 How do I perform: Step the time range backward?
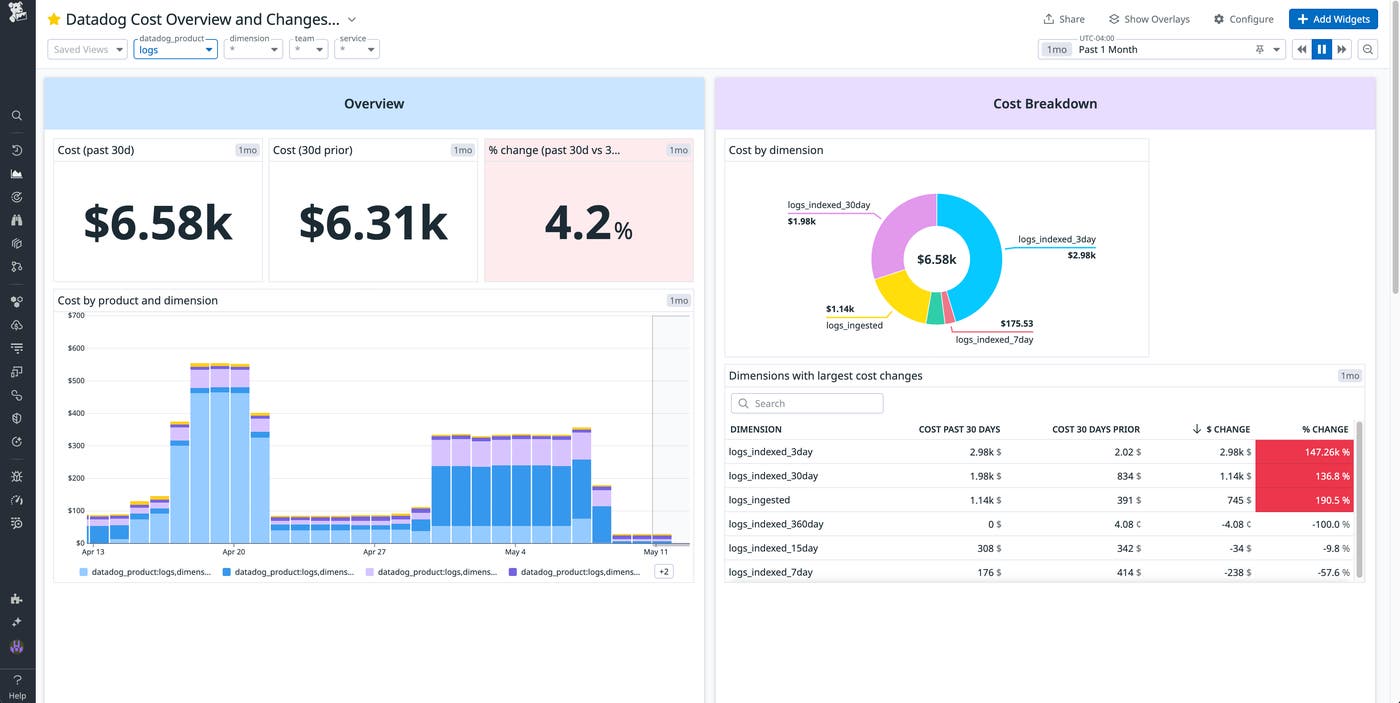[1302, 49]
